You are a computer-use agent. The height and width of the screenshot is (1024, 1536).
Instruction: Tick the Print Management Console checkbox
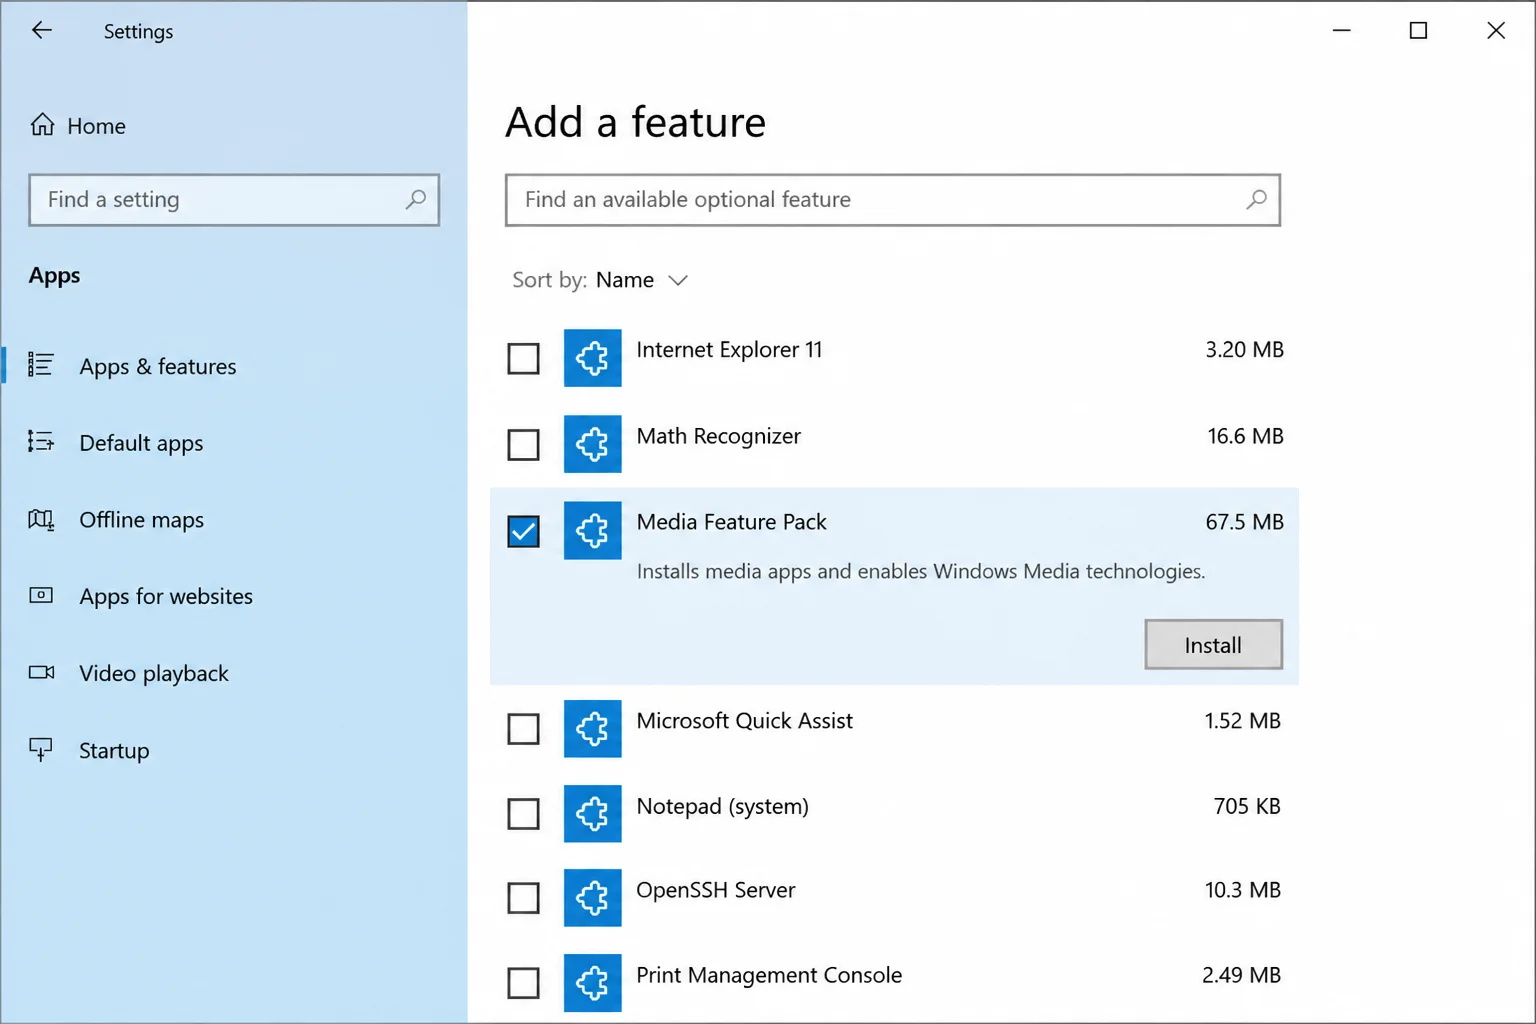point(523,983)
